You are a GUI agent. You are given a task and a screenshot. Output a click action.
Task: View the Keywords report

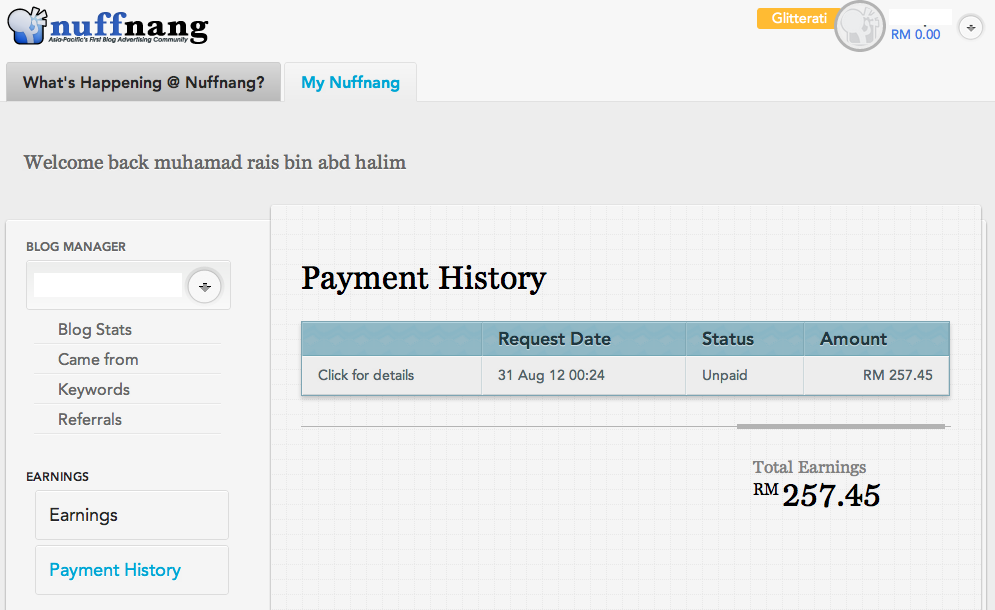pos(94,389)
